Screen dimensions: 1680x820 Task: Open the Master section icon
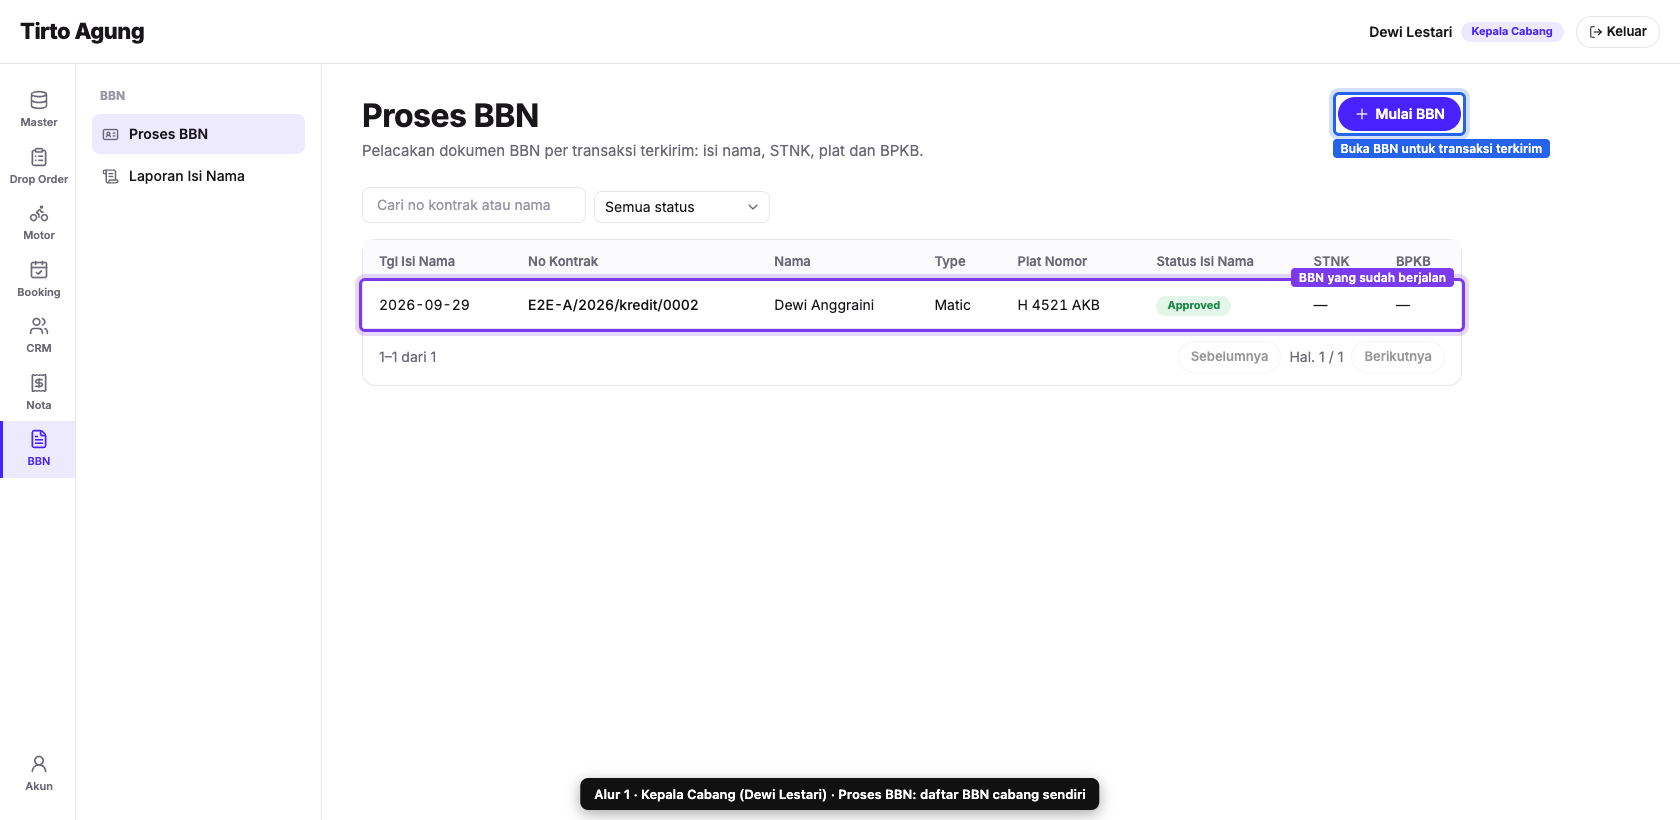coord(39,100)
